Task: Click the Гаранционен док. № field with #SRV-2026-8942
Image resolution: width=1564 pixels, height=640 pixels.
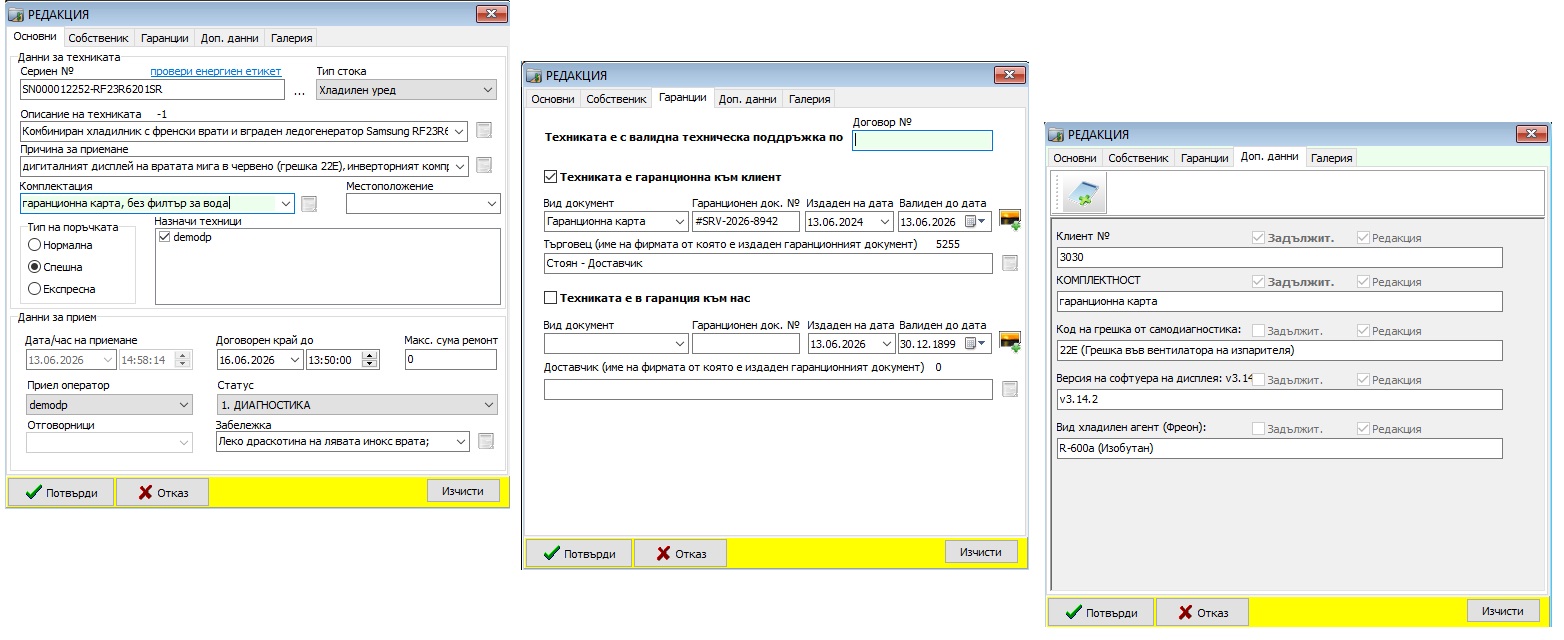Action: pos(746,221)
